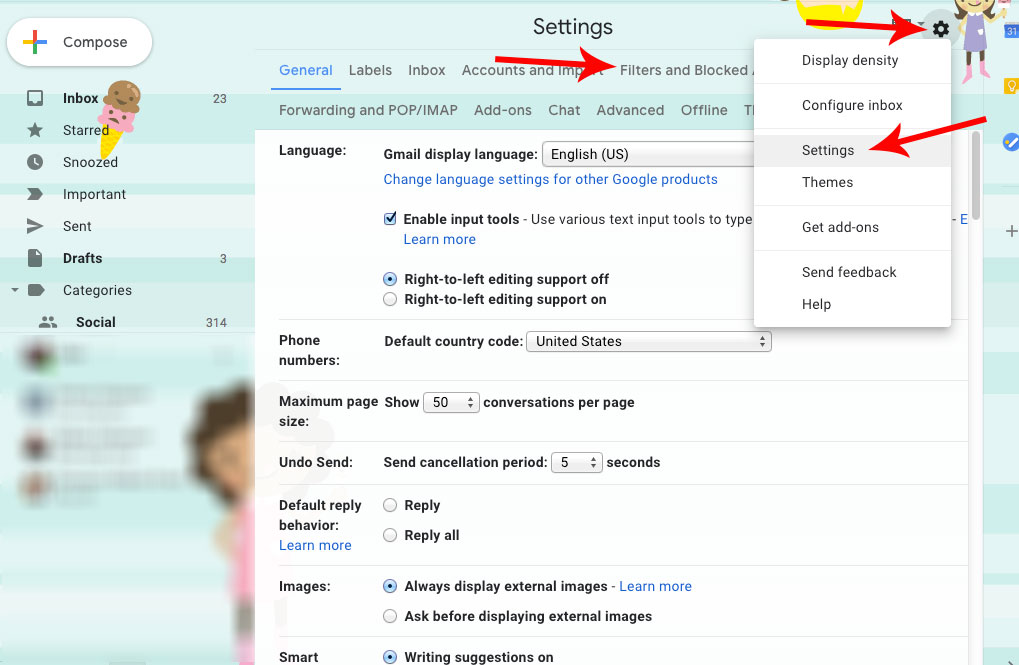This screenshot has height=665, width=1019.
Task: Open the Offline tab
Action: (704, 111)
